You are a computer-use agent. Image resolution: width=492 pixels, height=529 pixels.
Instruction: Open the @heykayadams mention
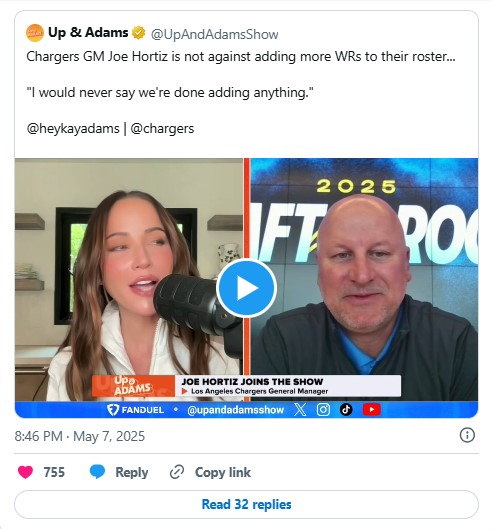pyautogui.click(x=73, y=129)
